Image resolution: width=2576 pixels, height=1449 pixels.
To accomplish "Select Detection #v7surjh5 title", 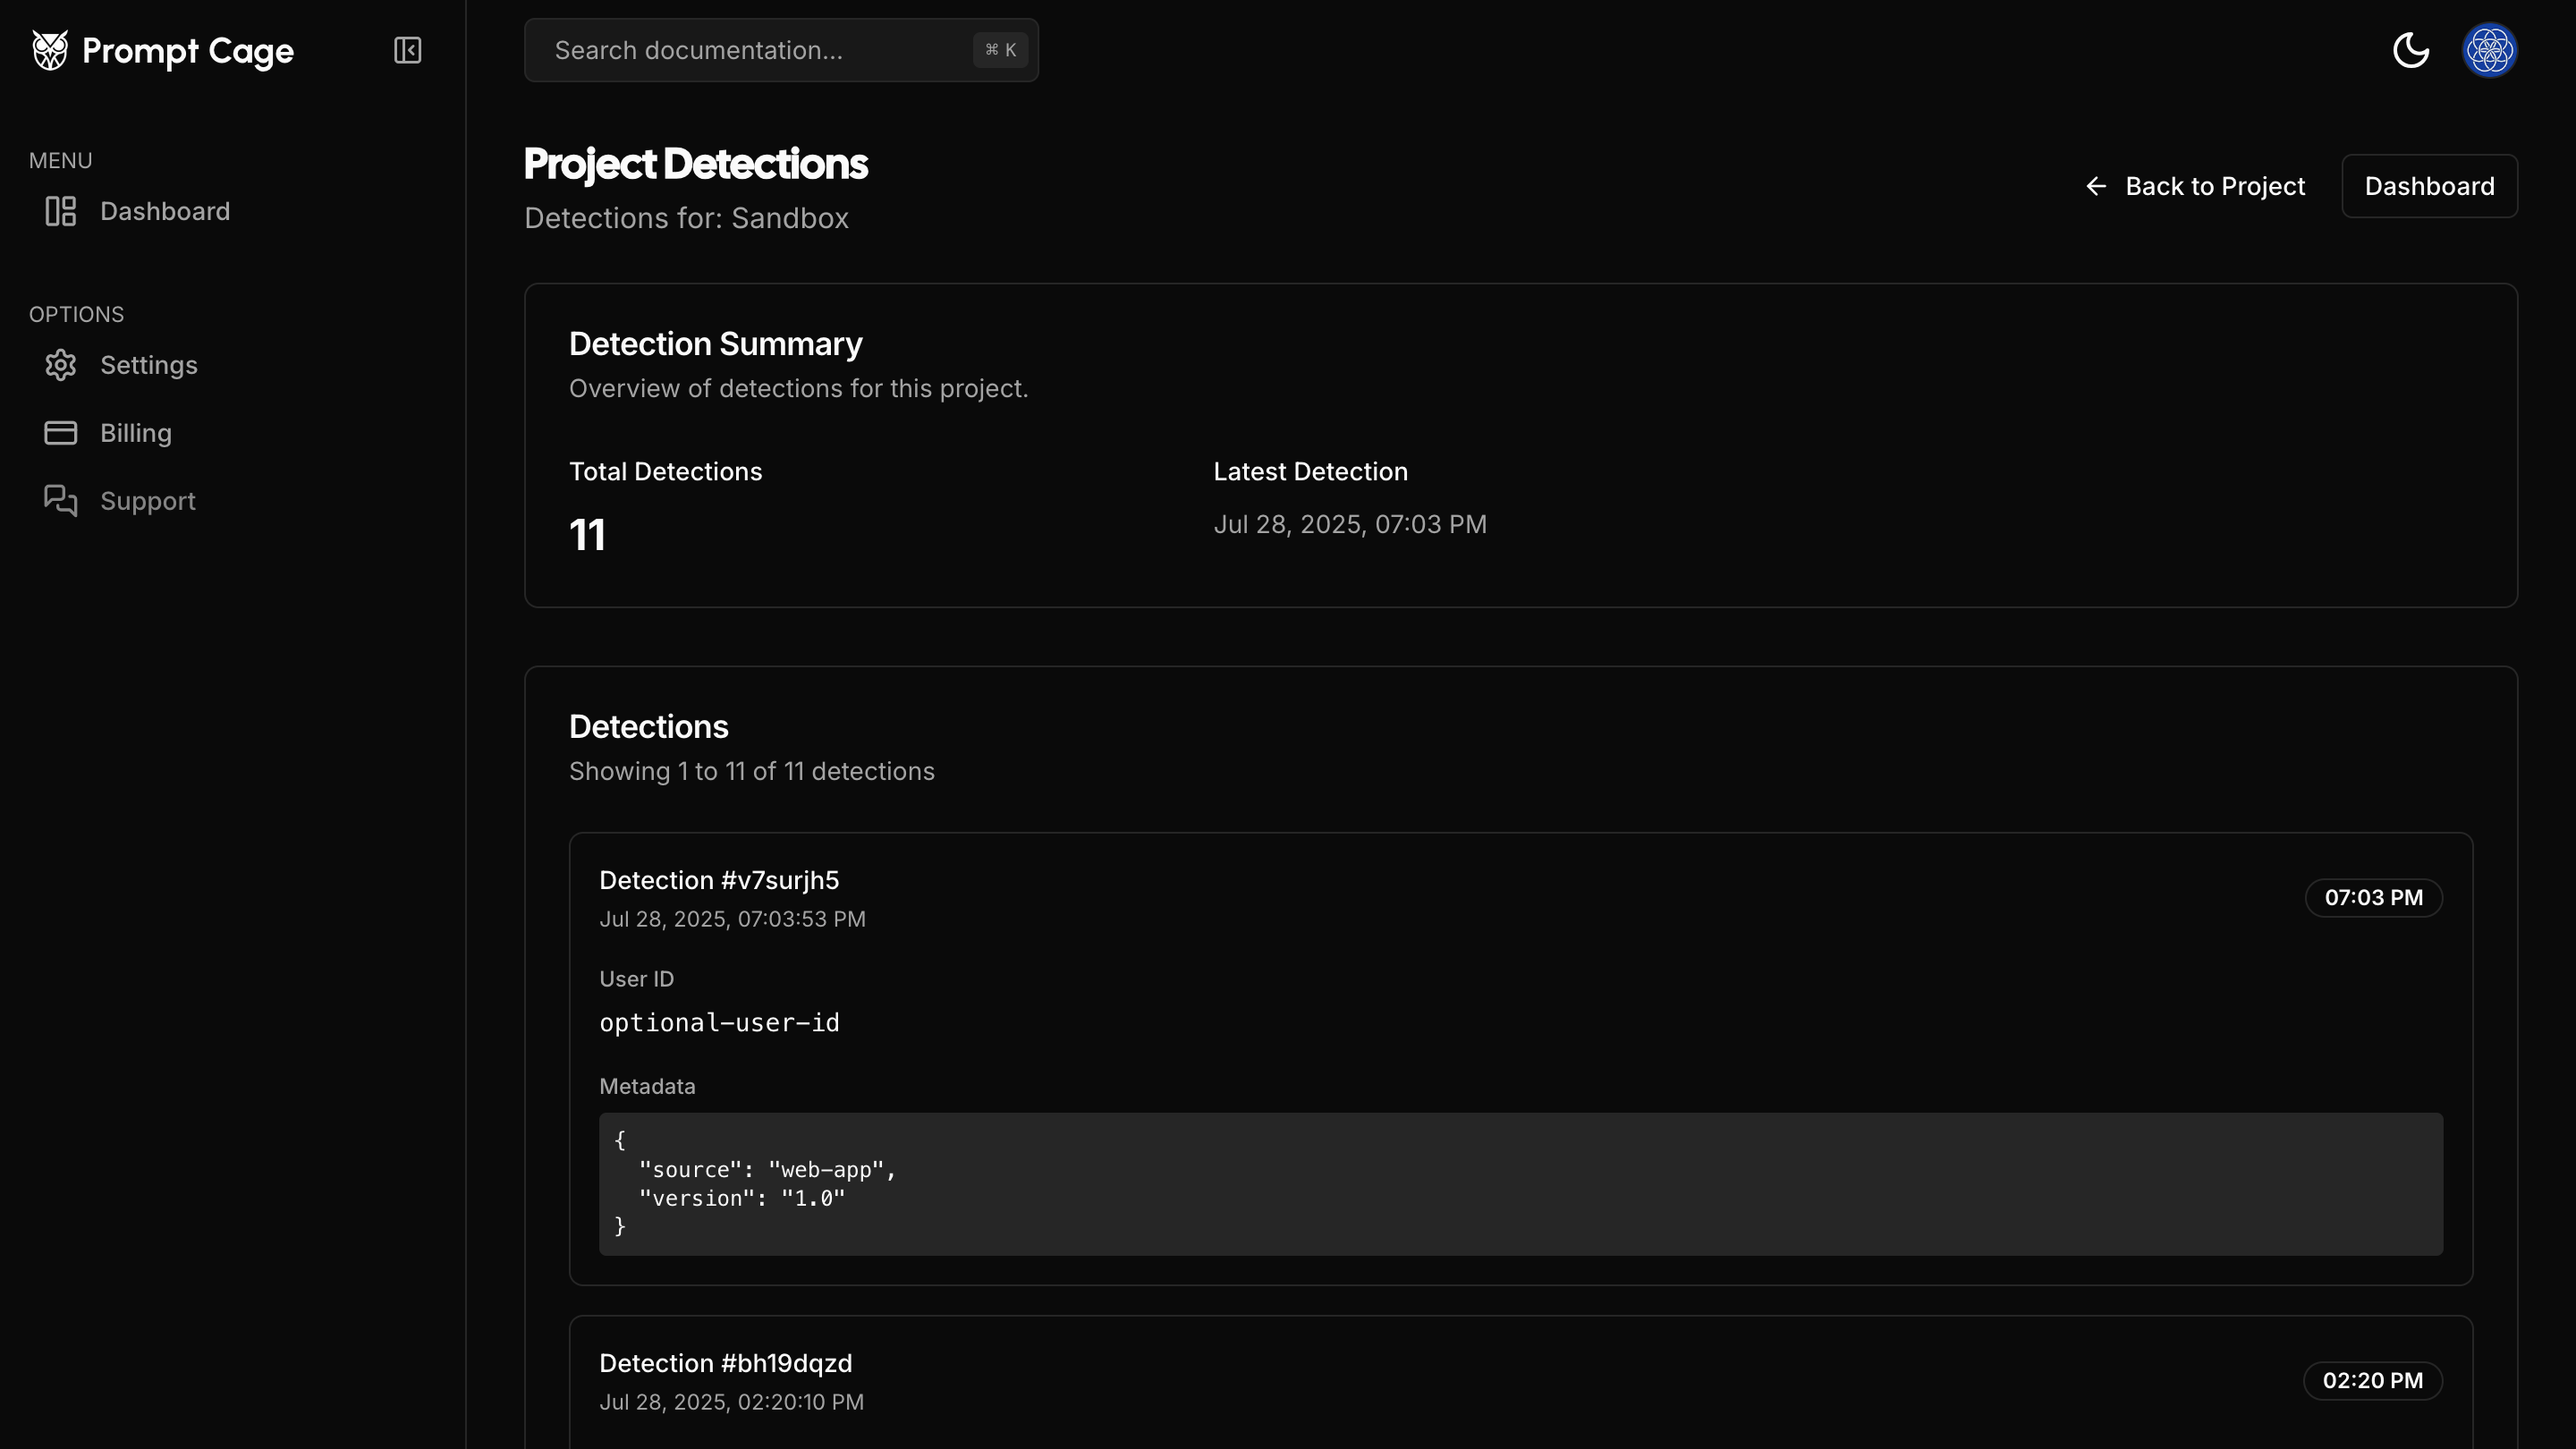I will click(719, 880).
